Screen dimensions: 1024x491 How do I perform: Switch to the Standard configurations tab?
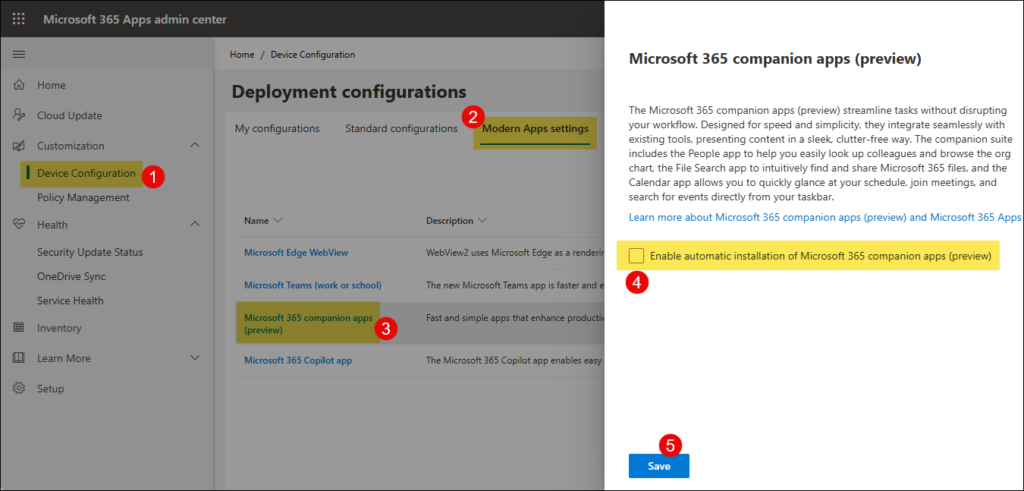(x=401, y=128)
